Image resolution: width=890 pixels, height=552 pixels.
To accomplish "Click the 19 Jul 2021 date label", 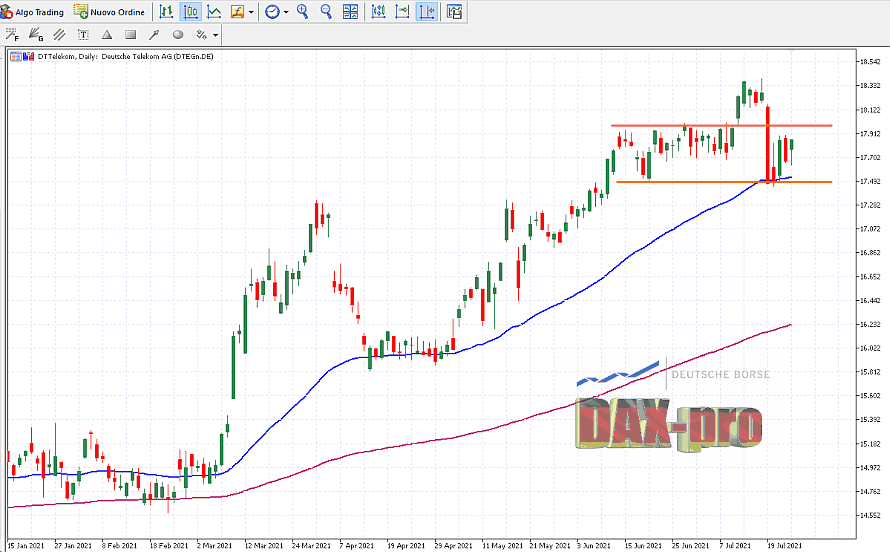I will coord(784,546).
